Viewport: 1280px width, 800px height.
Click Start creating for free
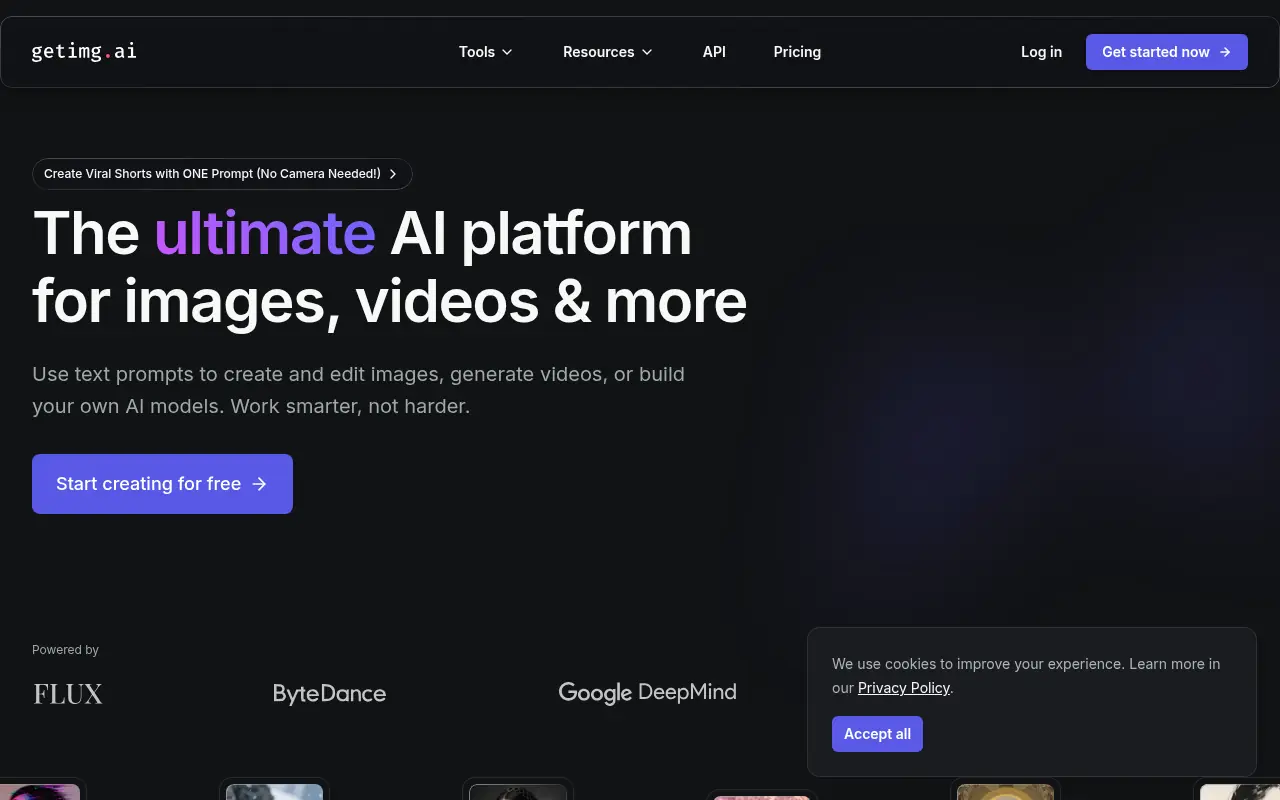[x=162, y=483]
